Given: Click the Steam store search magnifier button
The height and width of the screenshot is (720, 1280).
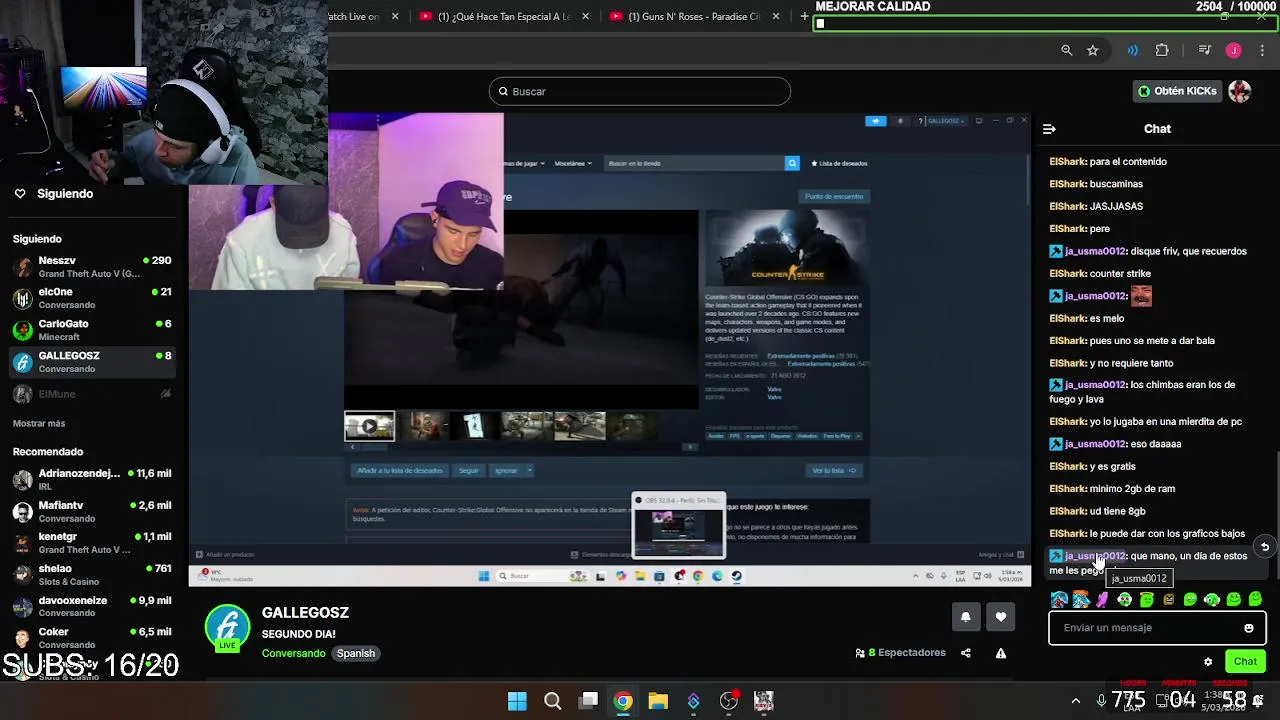Looking at the screenshot, I should point(792,163).
